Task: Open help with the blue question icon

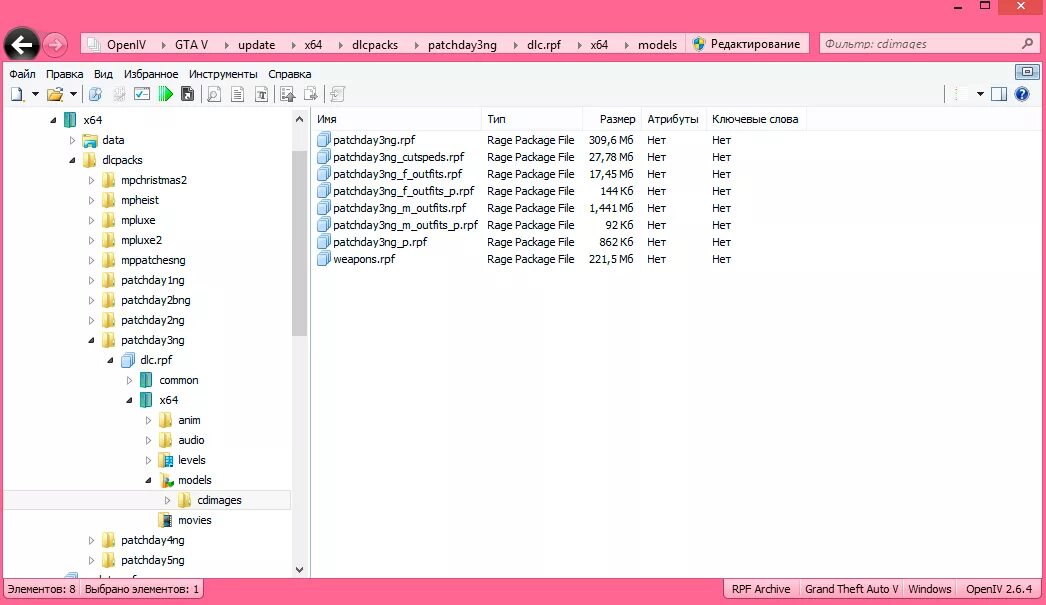Action: coord(1022,94)
